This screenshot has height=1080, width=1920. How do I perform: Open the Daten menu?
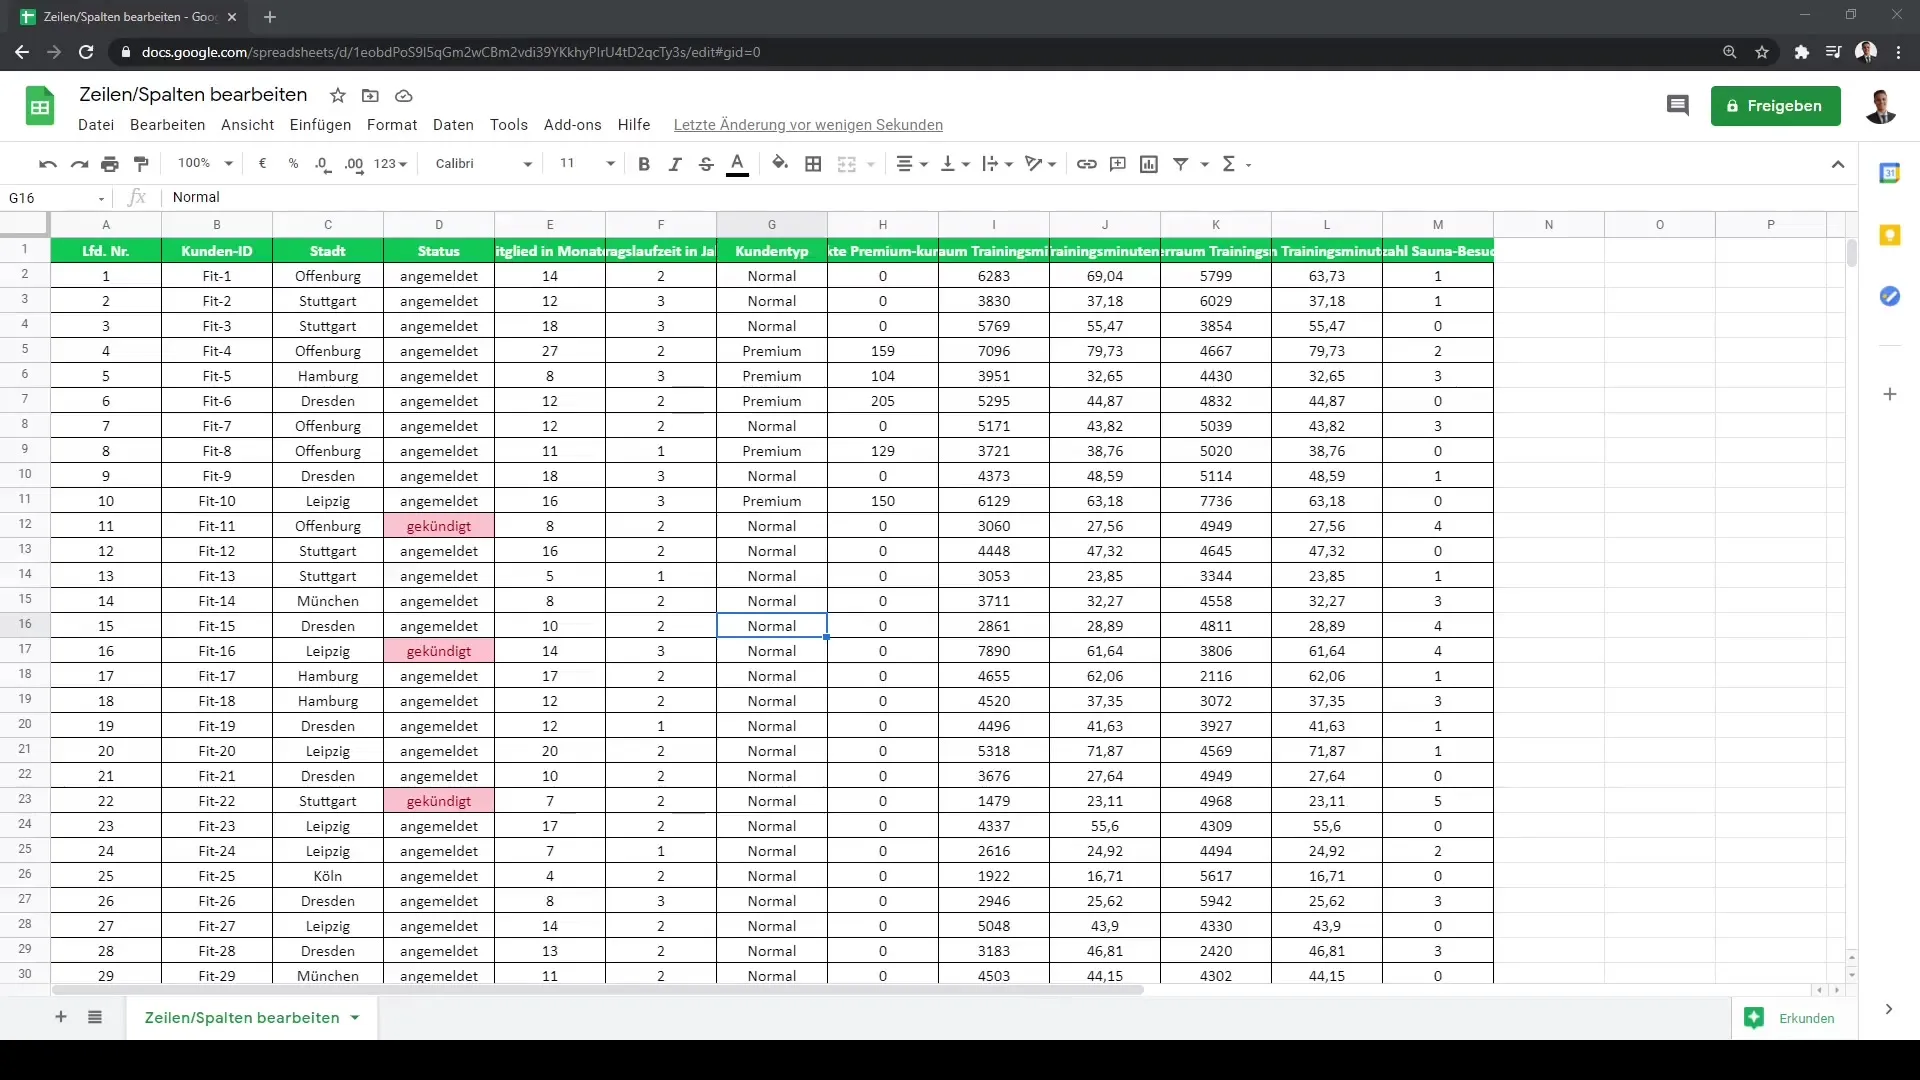click(x=452, y=124)
